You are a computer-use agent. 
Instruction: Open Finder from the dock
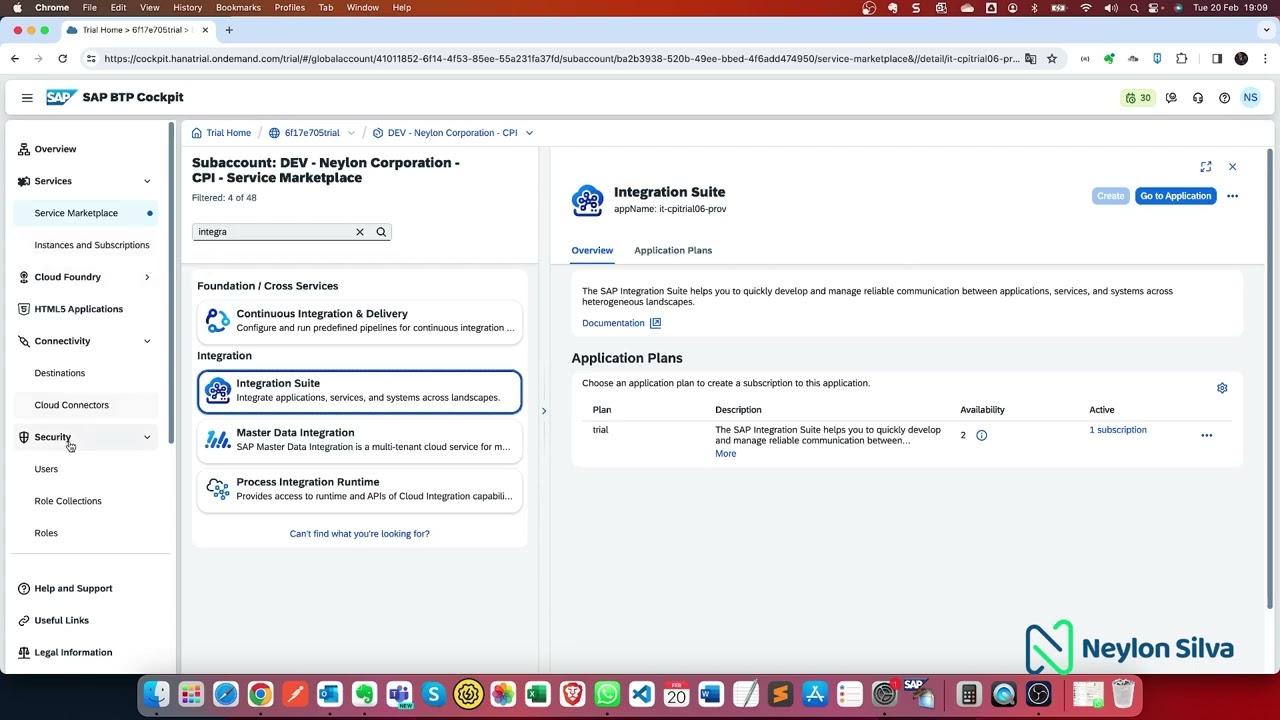156,694
